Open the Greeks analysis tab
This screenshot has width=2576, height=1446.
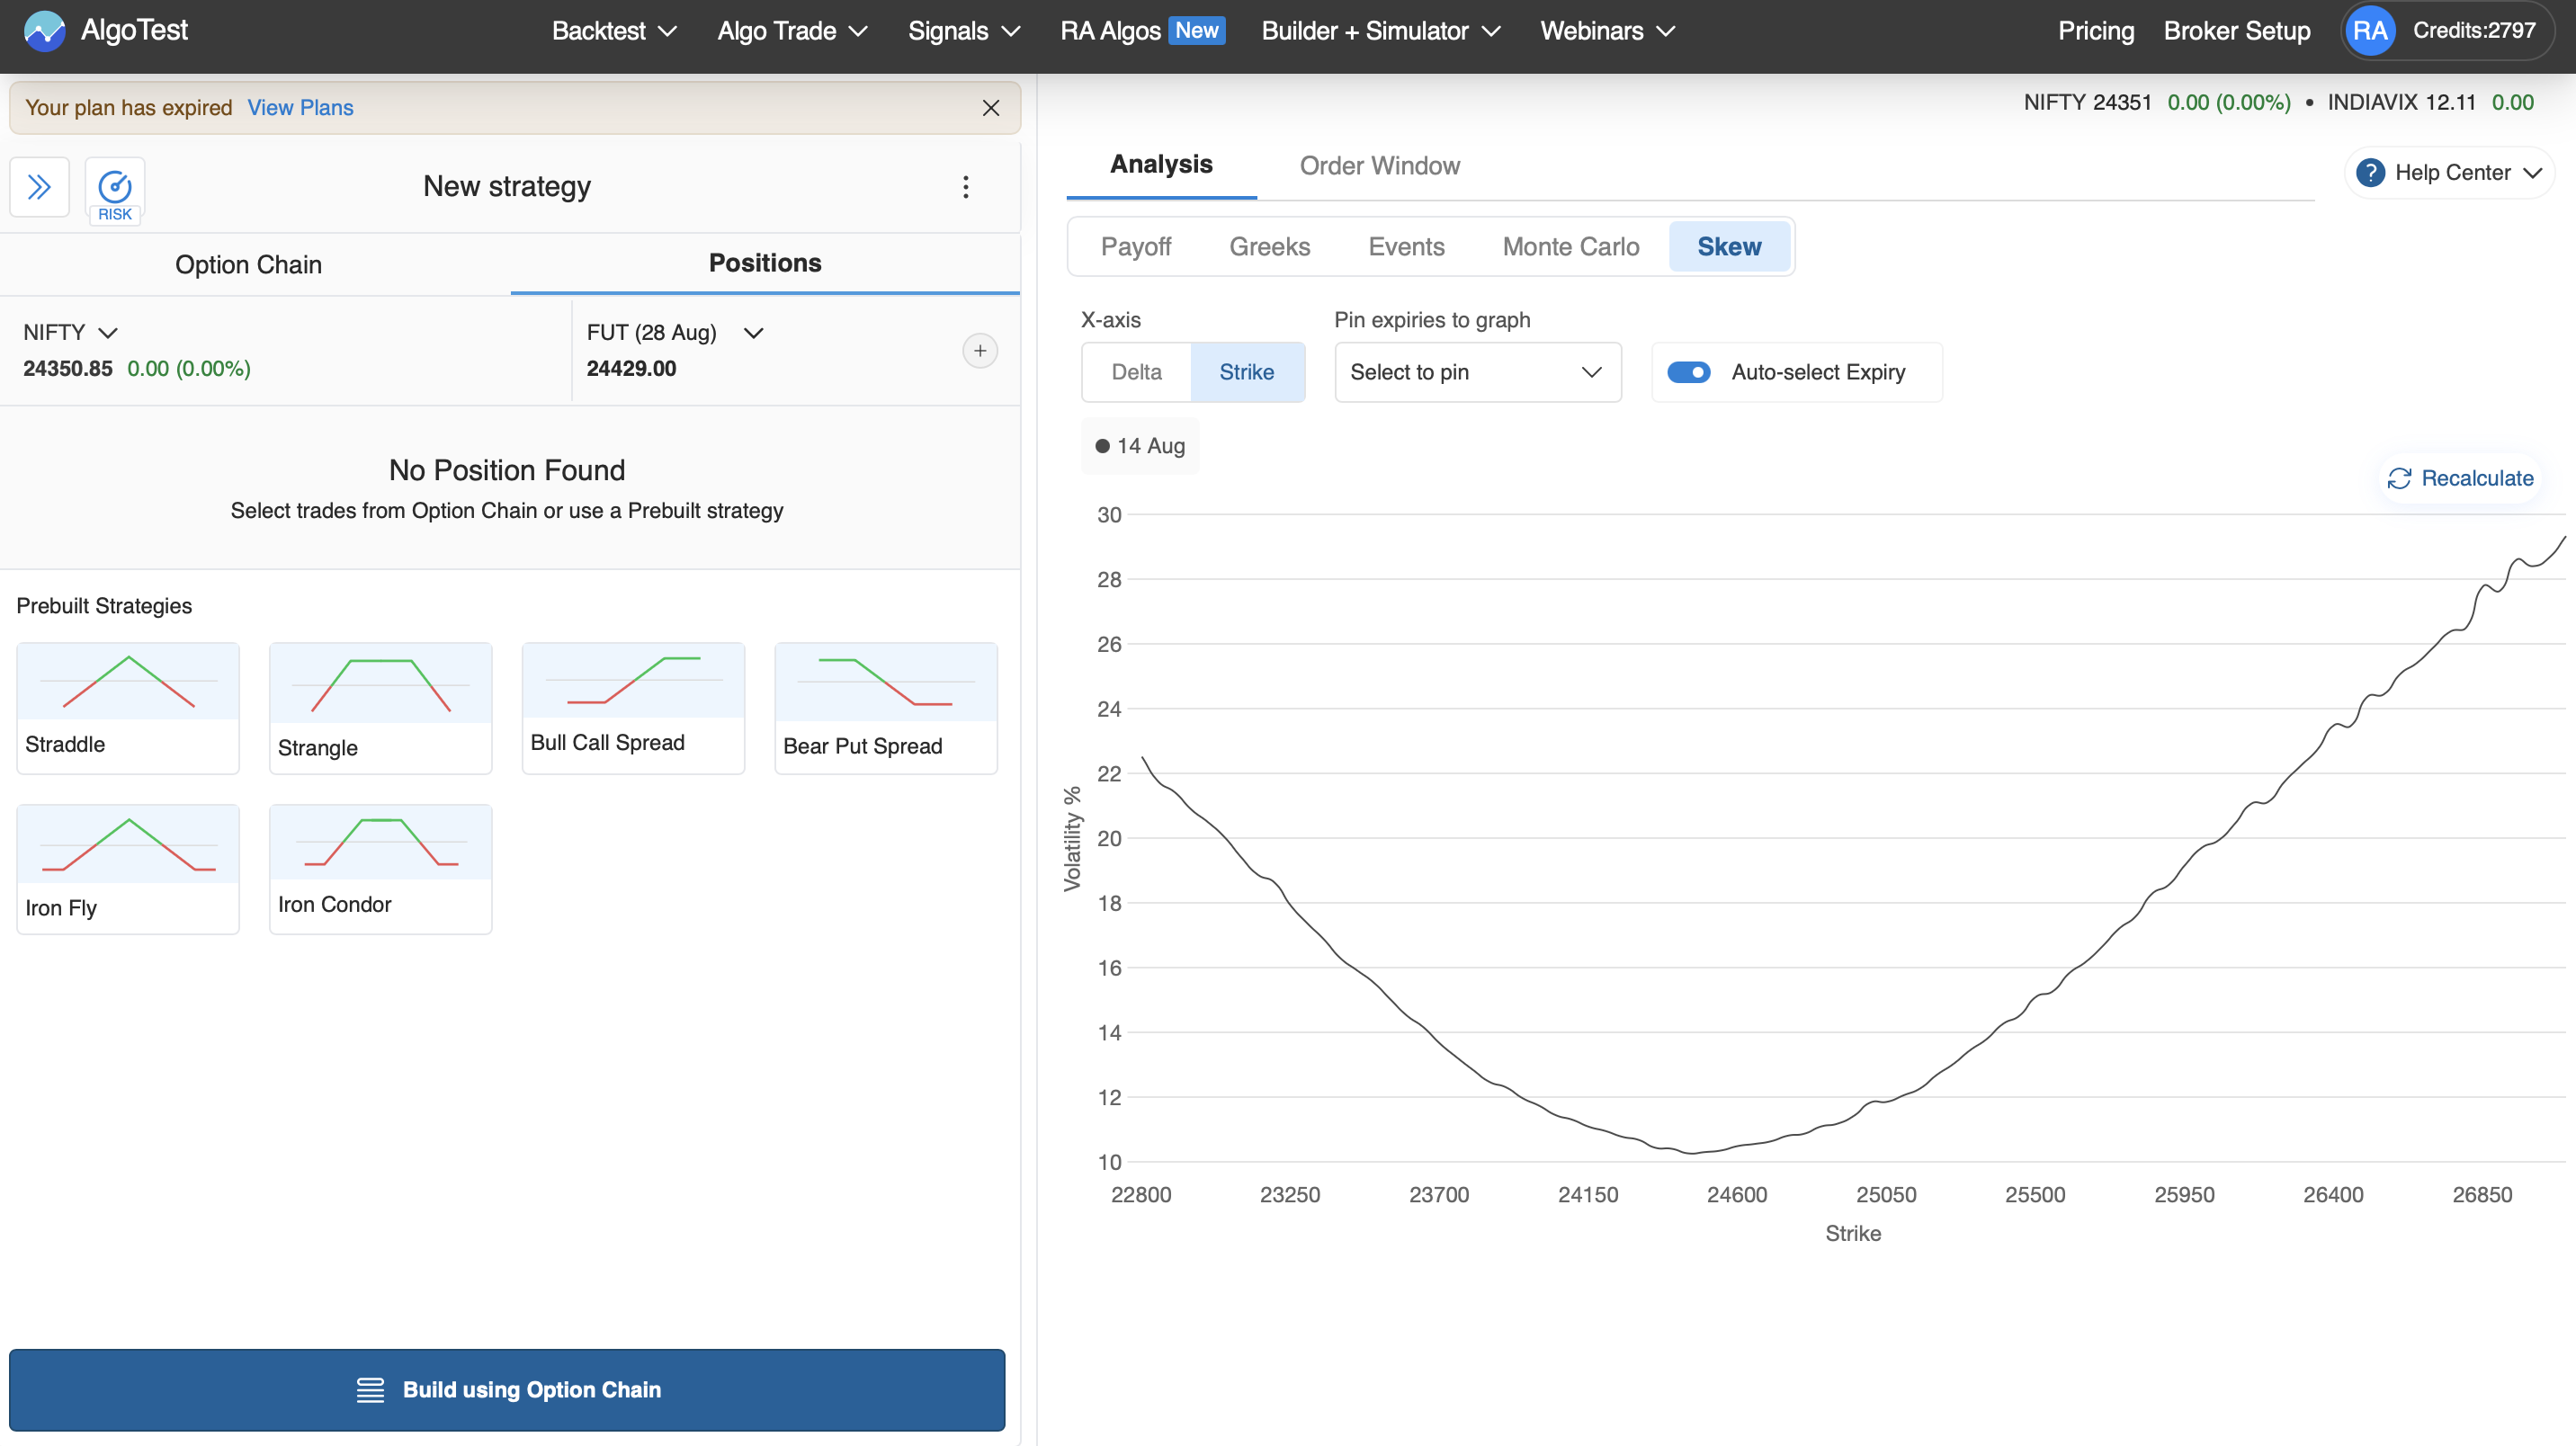(1269, 246)
